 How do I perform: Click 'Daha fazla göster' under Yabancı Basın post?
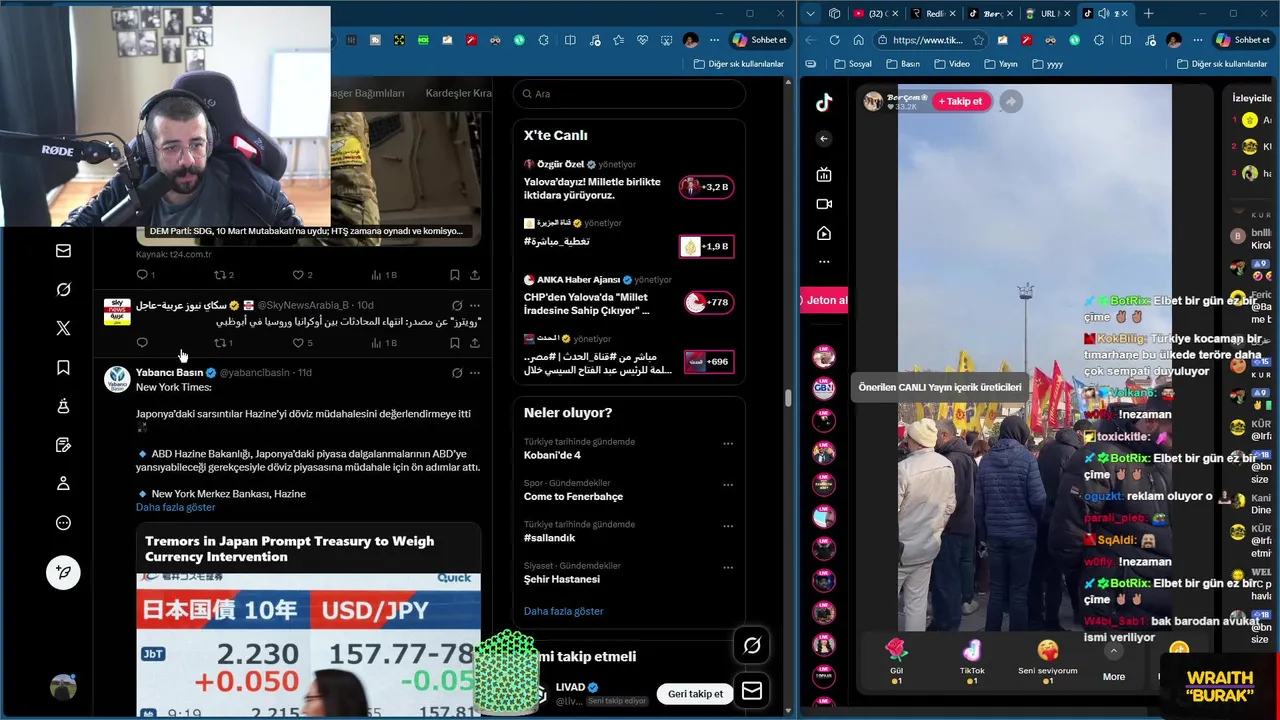click(175, 507)
